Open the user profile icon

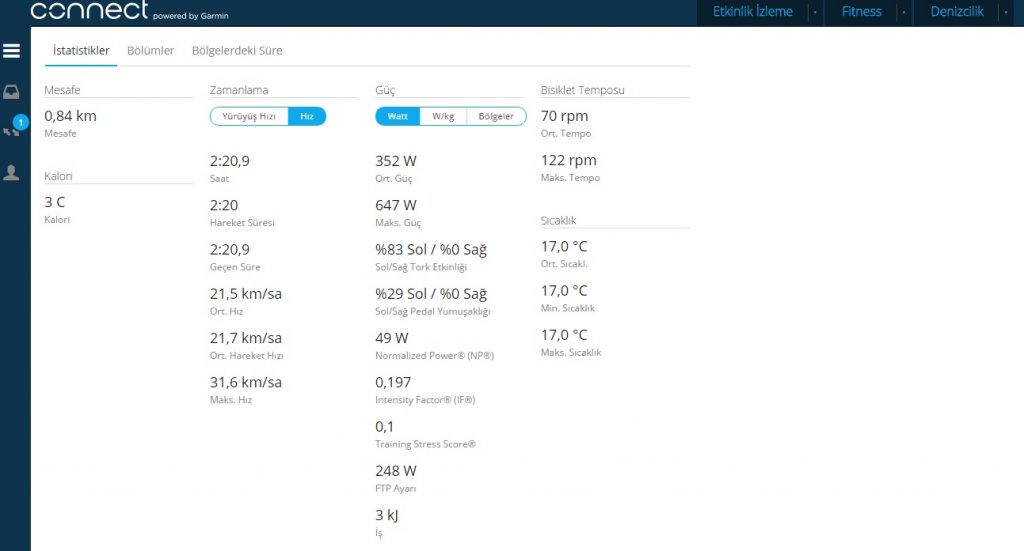tap(12, 172)
